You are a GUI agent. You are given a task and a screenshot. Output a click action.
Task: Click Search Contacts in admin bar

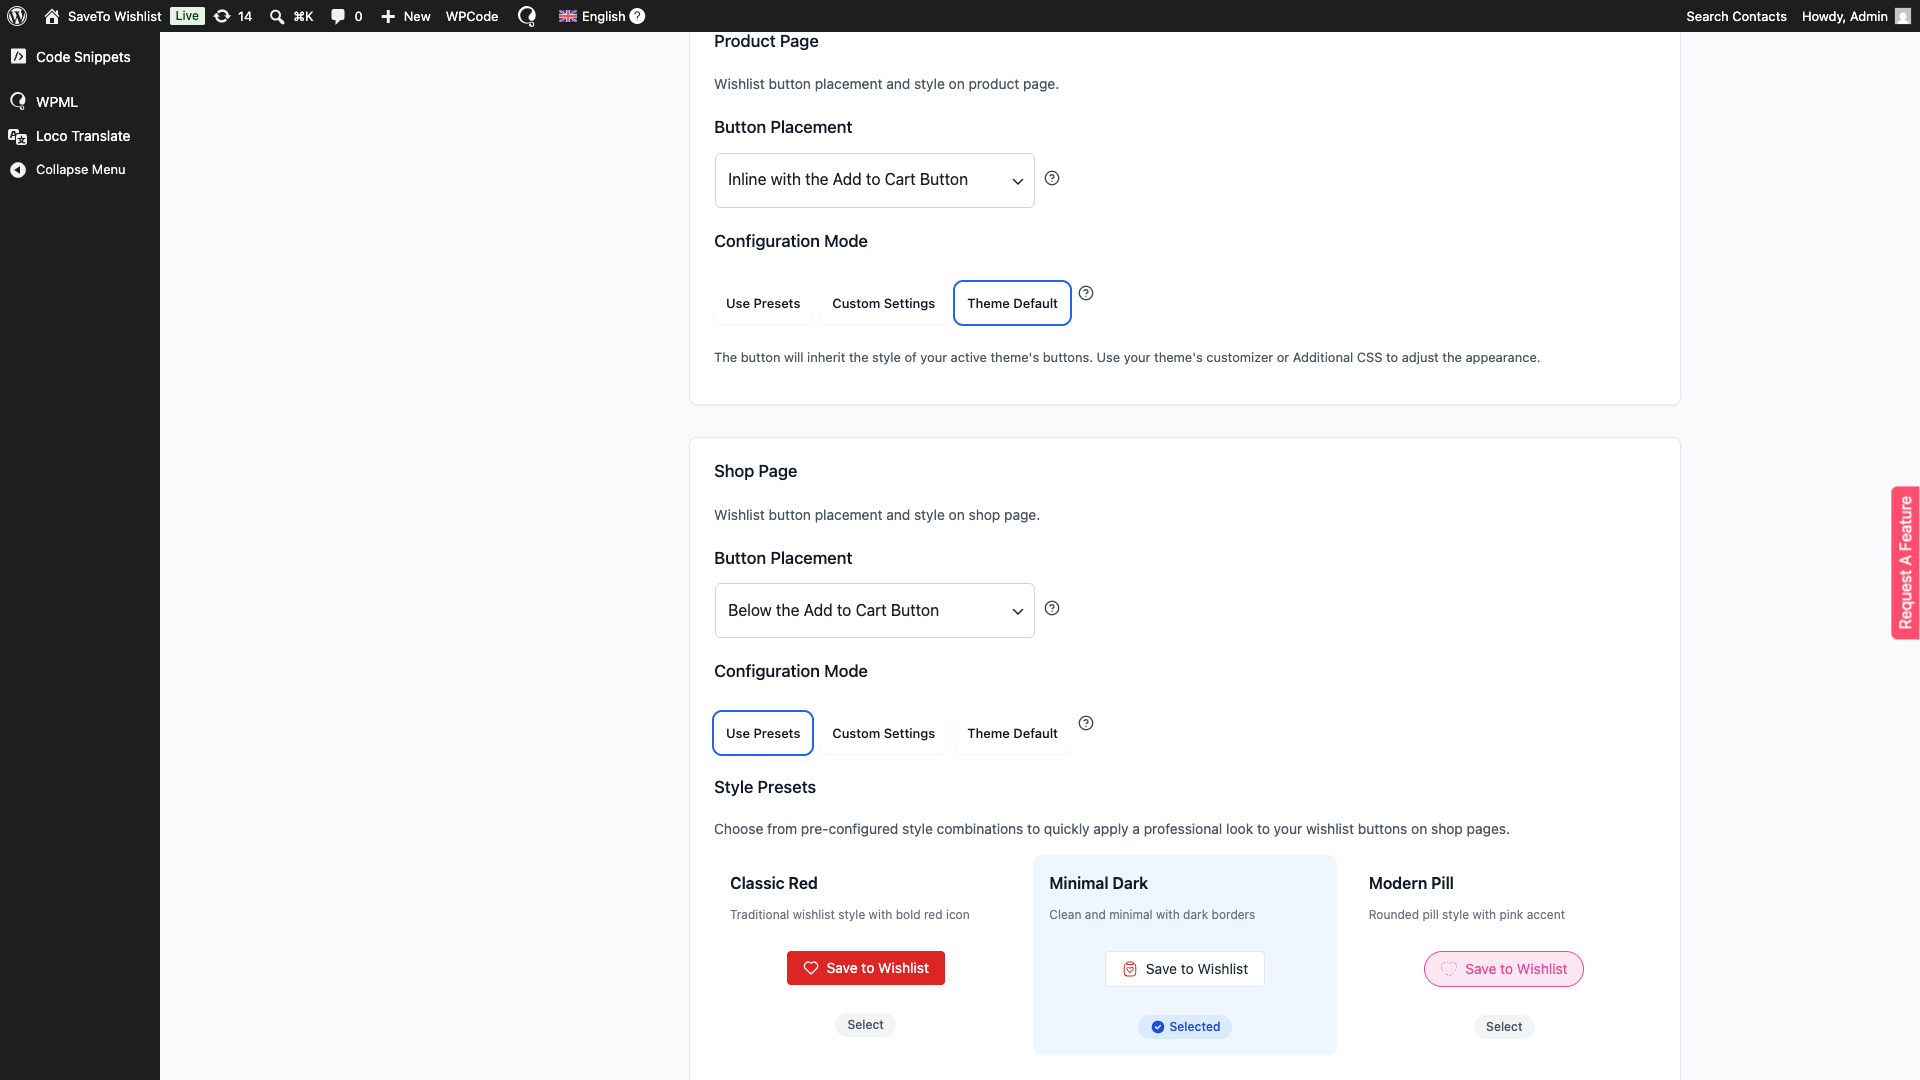click(1736, 16)
